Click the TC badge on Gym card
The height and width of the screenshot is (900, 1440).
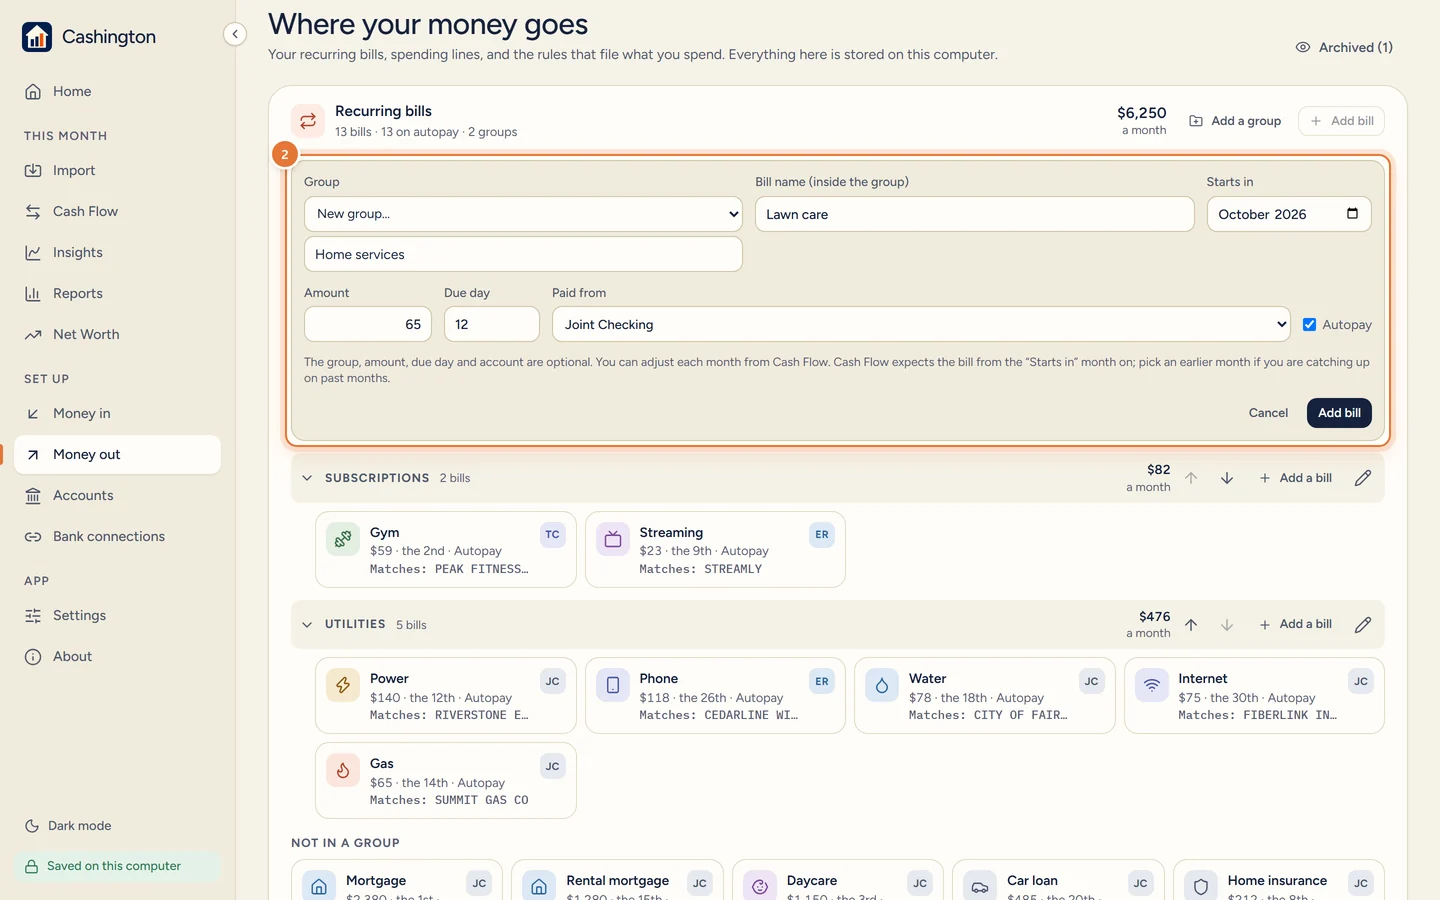click(552, 535)
